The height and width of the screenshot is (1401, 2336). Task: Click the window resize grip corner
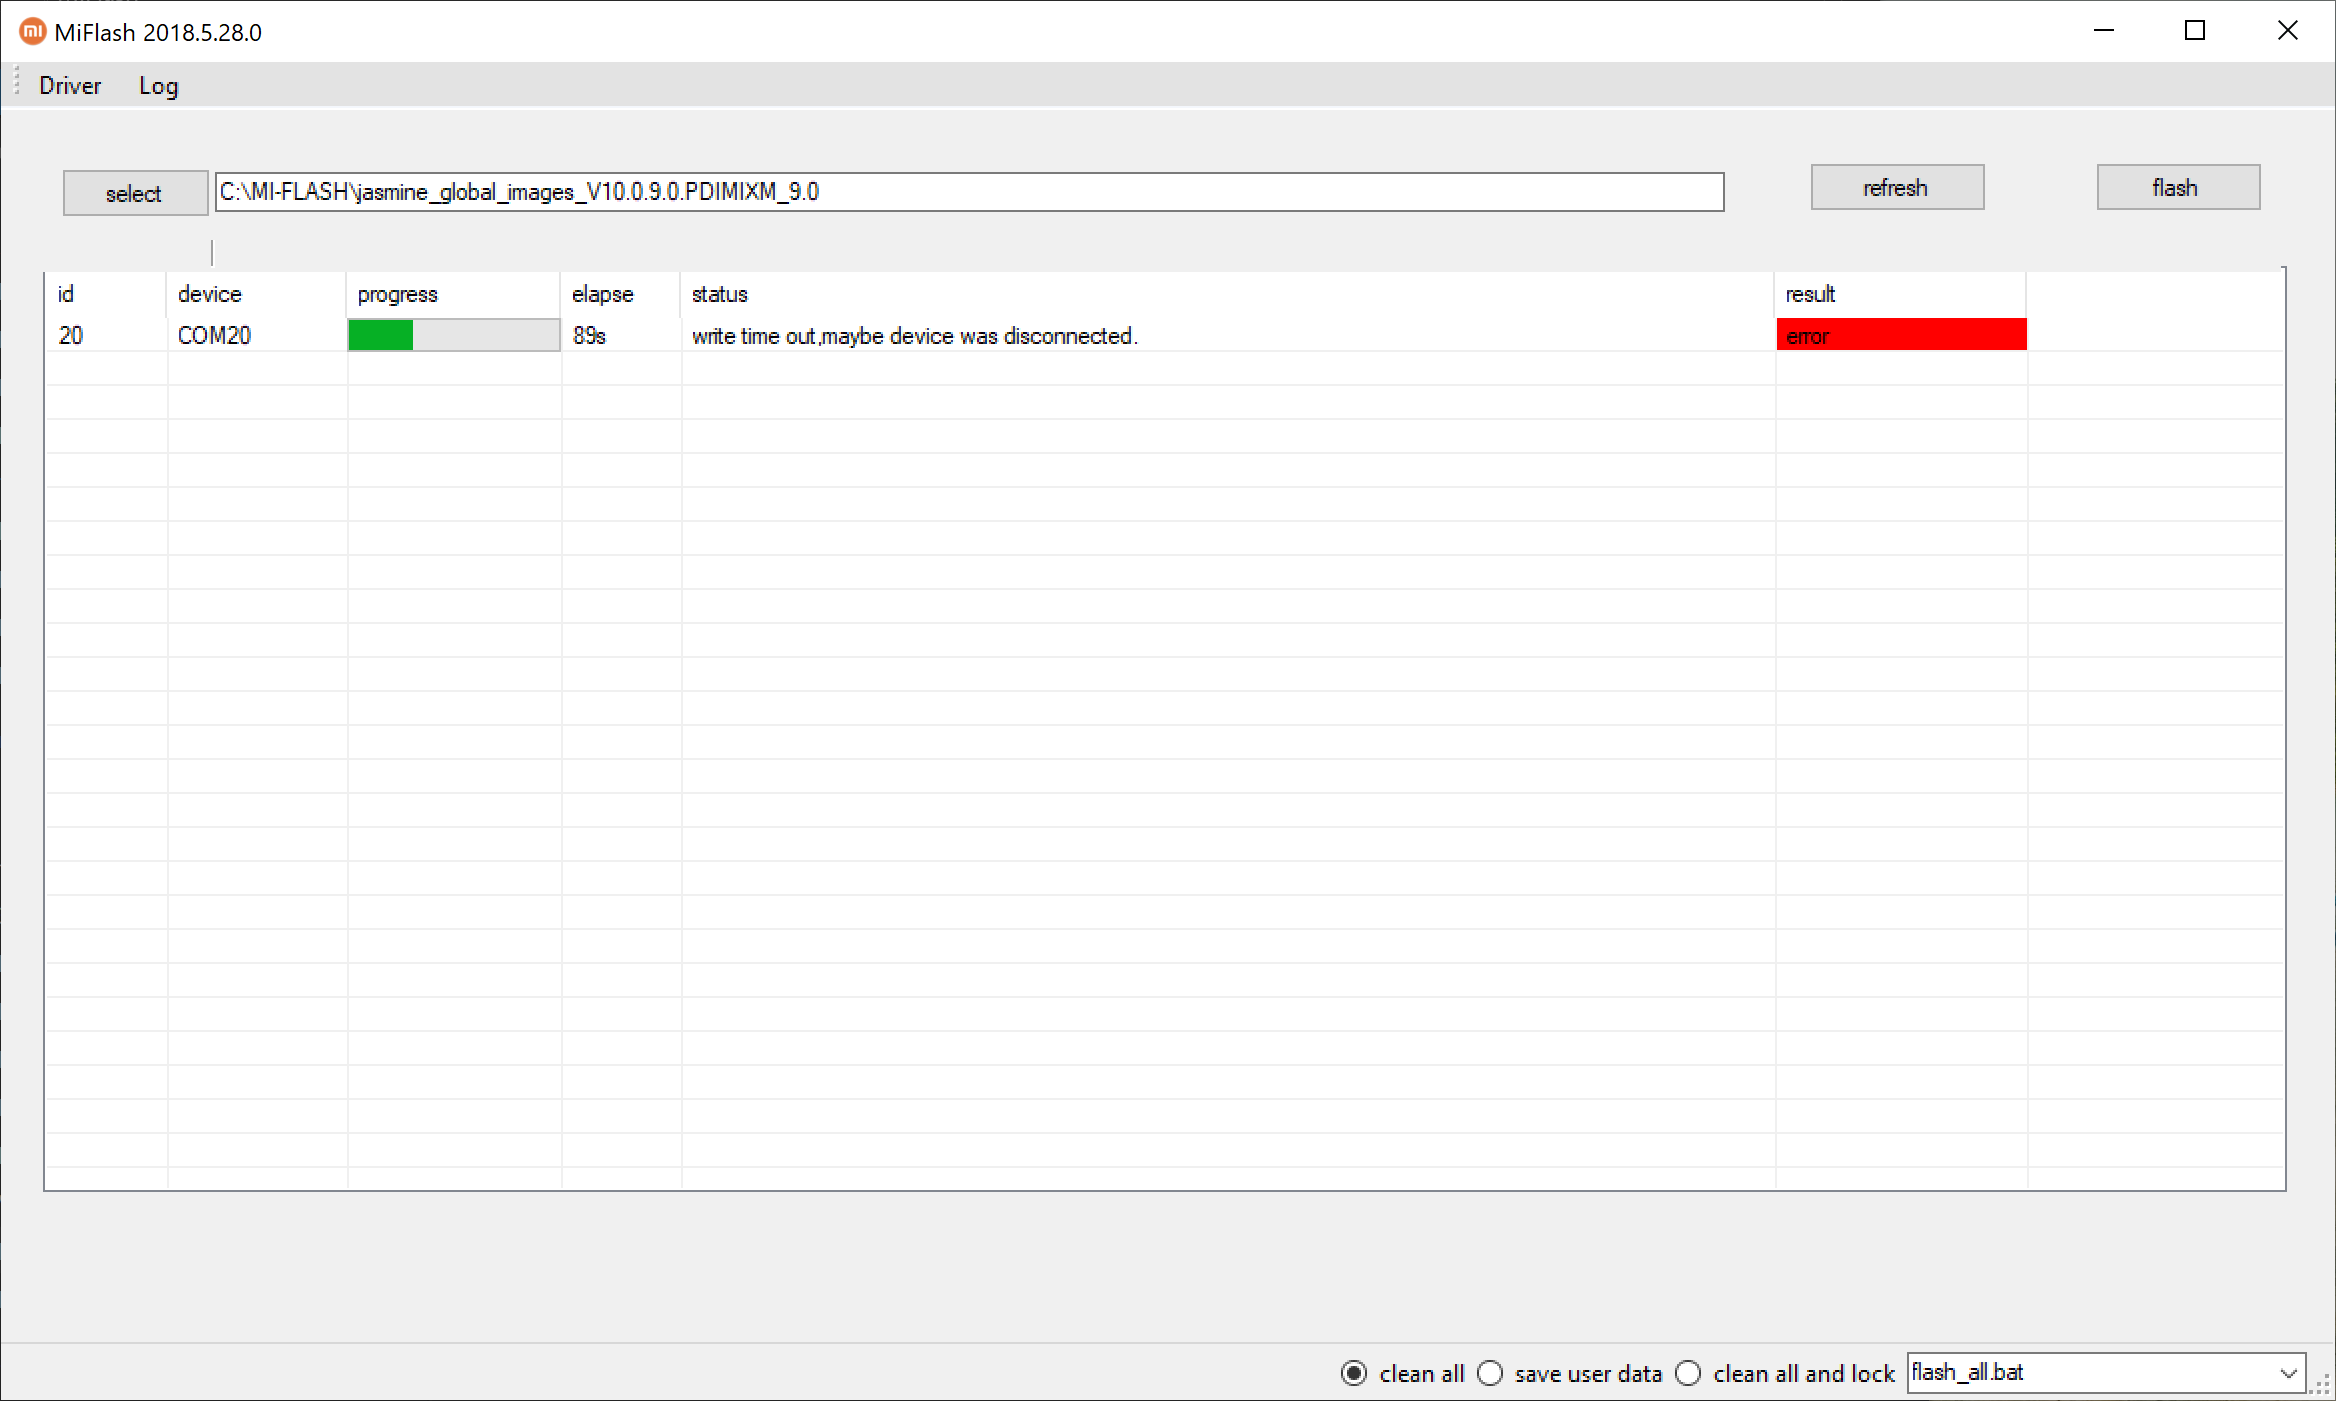pos(2321,1386)
